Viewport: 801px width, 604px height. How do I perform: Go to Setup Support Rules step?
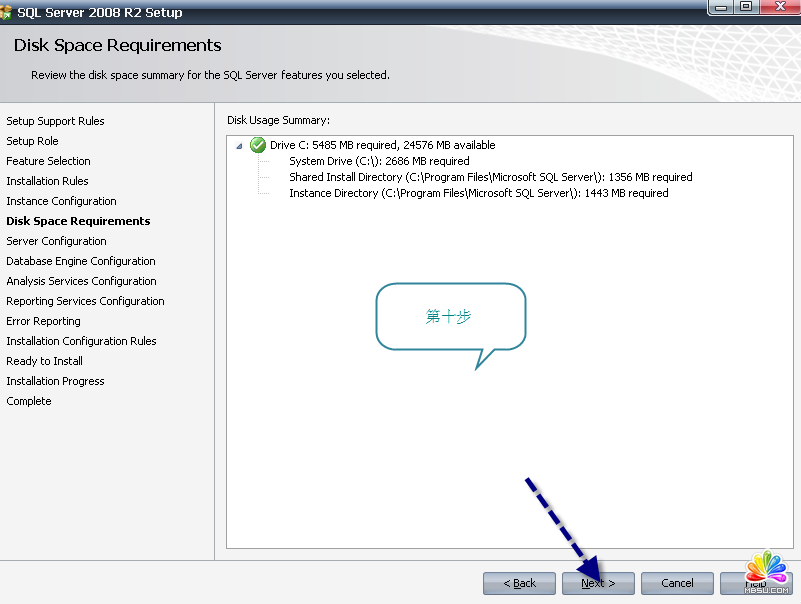(55, 121)
